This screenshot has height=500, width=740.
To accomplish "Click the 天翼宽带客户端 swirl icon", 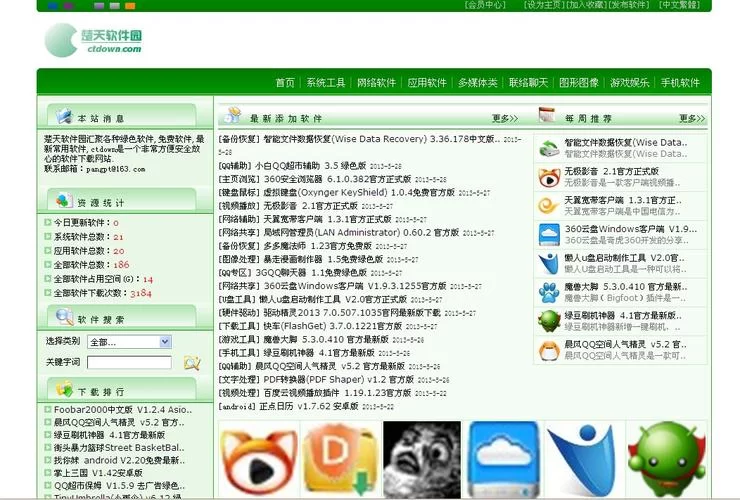I will click(549, 206).
